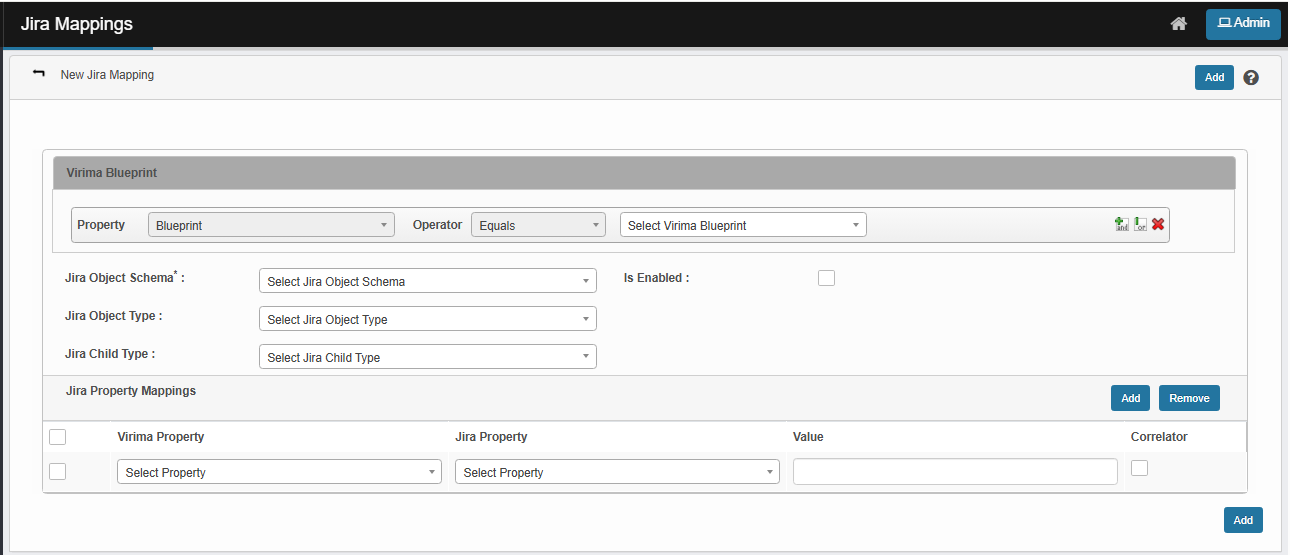Open the help question mark icon
Image resolution: width=1290 pixels, height=555 pixels.
click(1250, 77)
